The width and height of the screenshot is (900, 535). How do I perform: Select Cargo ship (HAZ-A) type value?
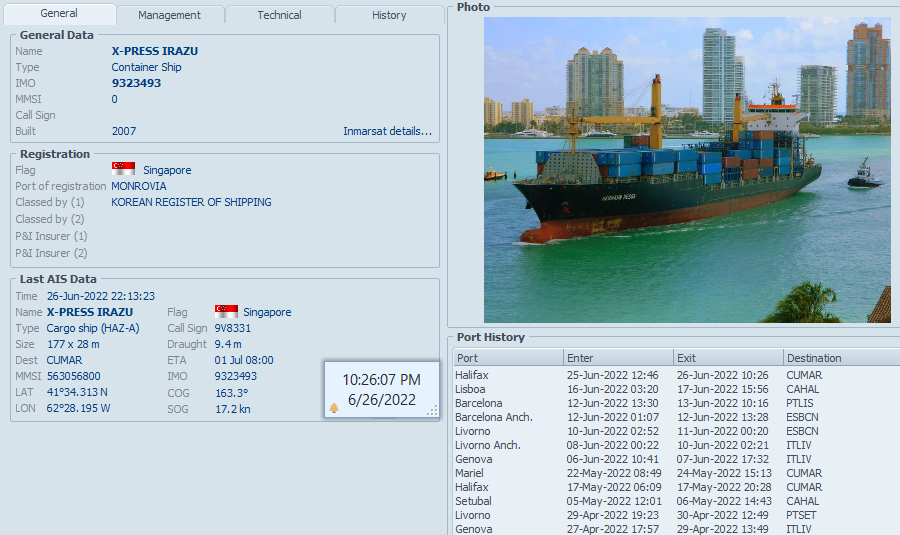coord(93,328)
